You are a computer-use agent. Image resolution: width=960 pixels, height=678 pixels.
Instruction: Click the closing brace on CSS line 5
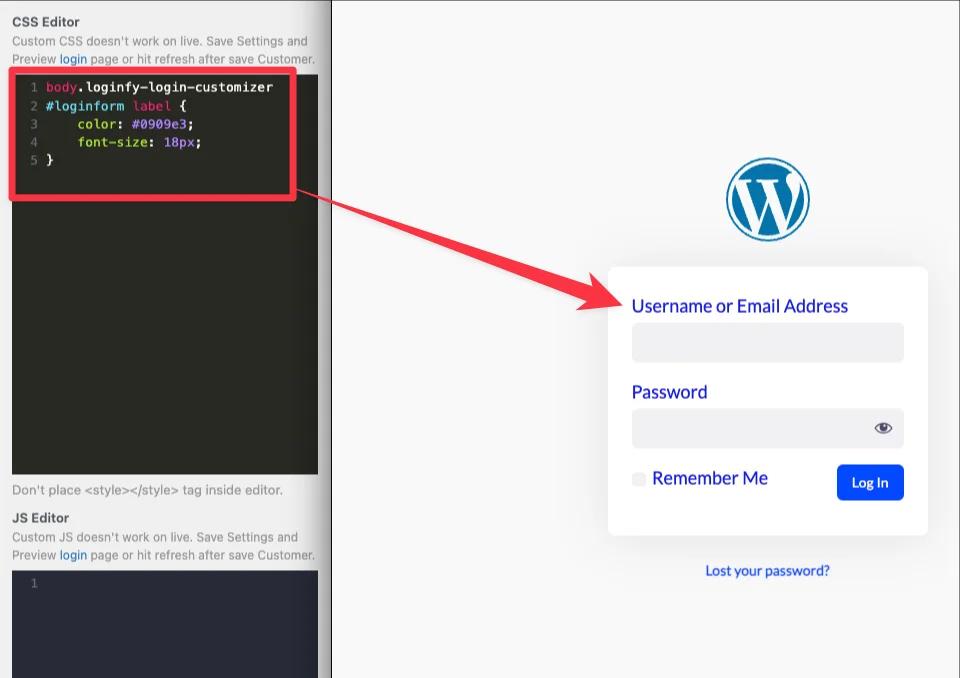click(x=50, y=160)
